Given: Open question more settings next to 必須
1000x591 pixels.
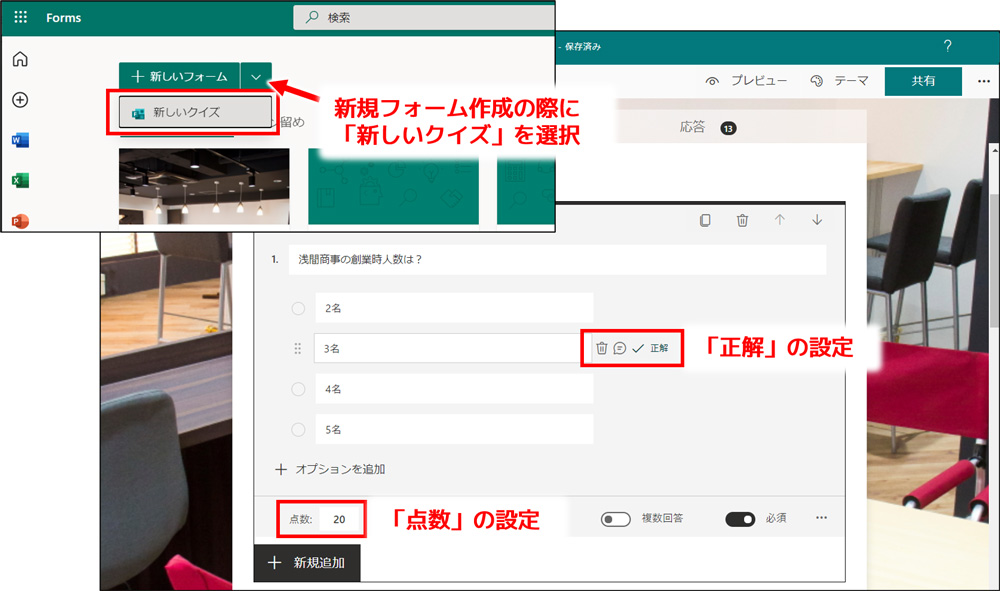Looking at the screenshot, I should [x=822, y=518].
